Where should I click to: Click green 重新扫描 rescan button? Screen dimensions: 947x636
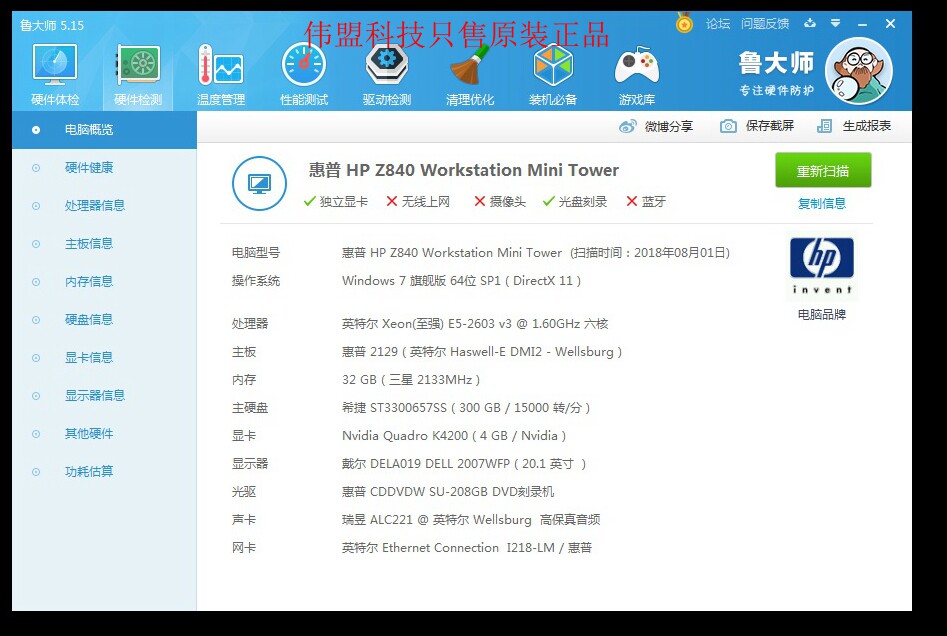[x=823, y=170]
